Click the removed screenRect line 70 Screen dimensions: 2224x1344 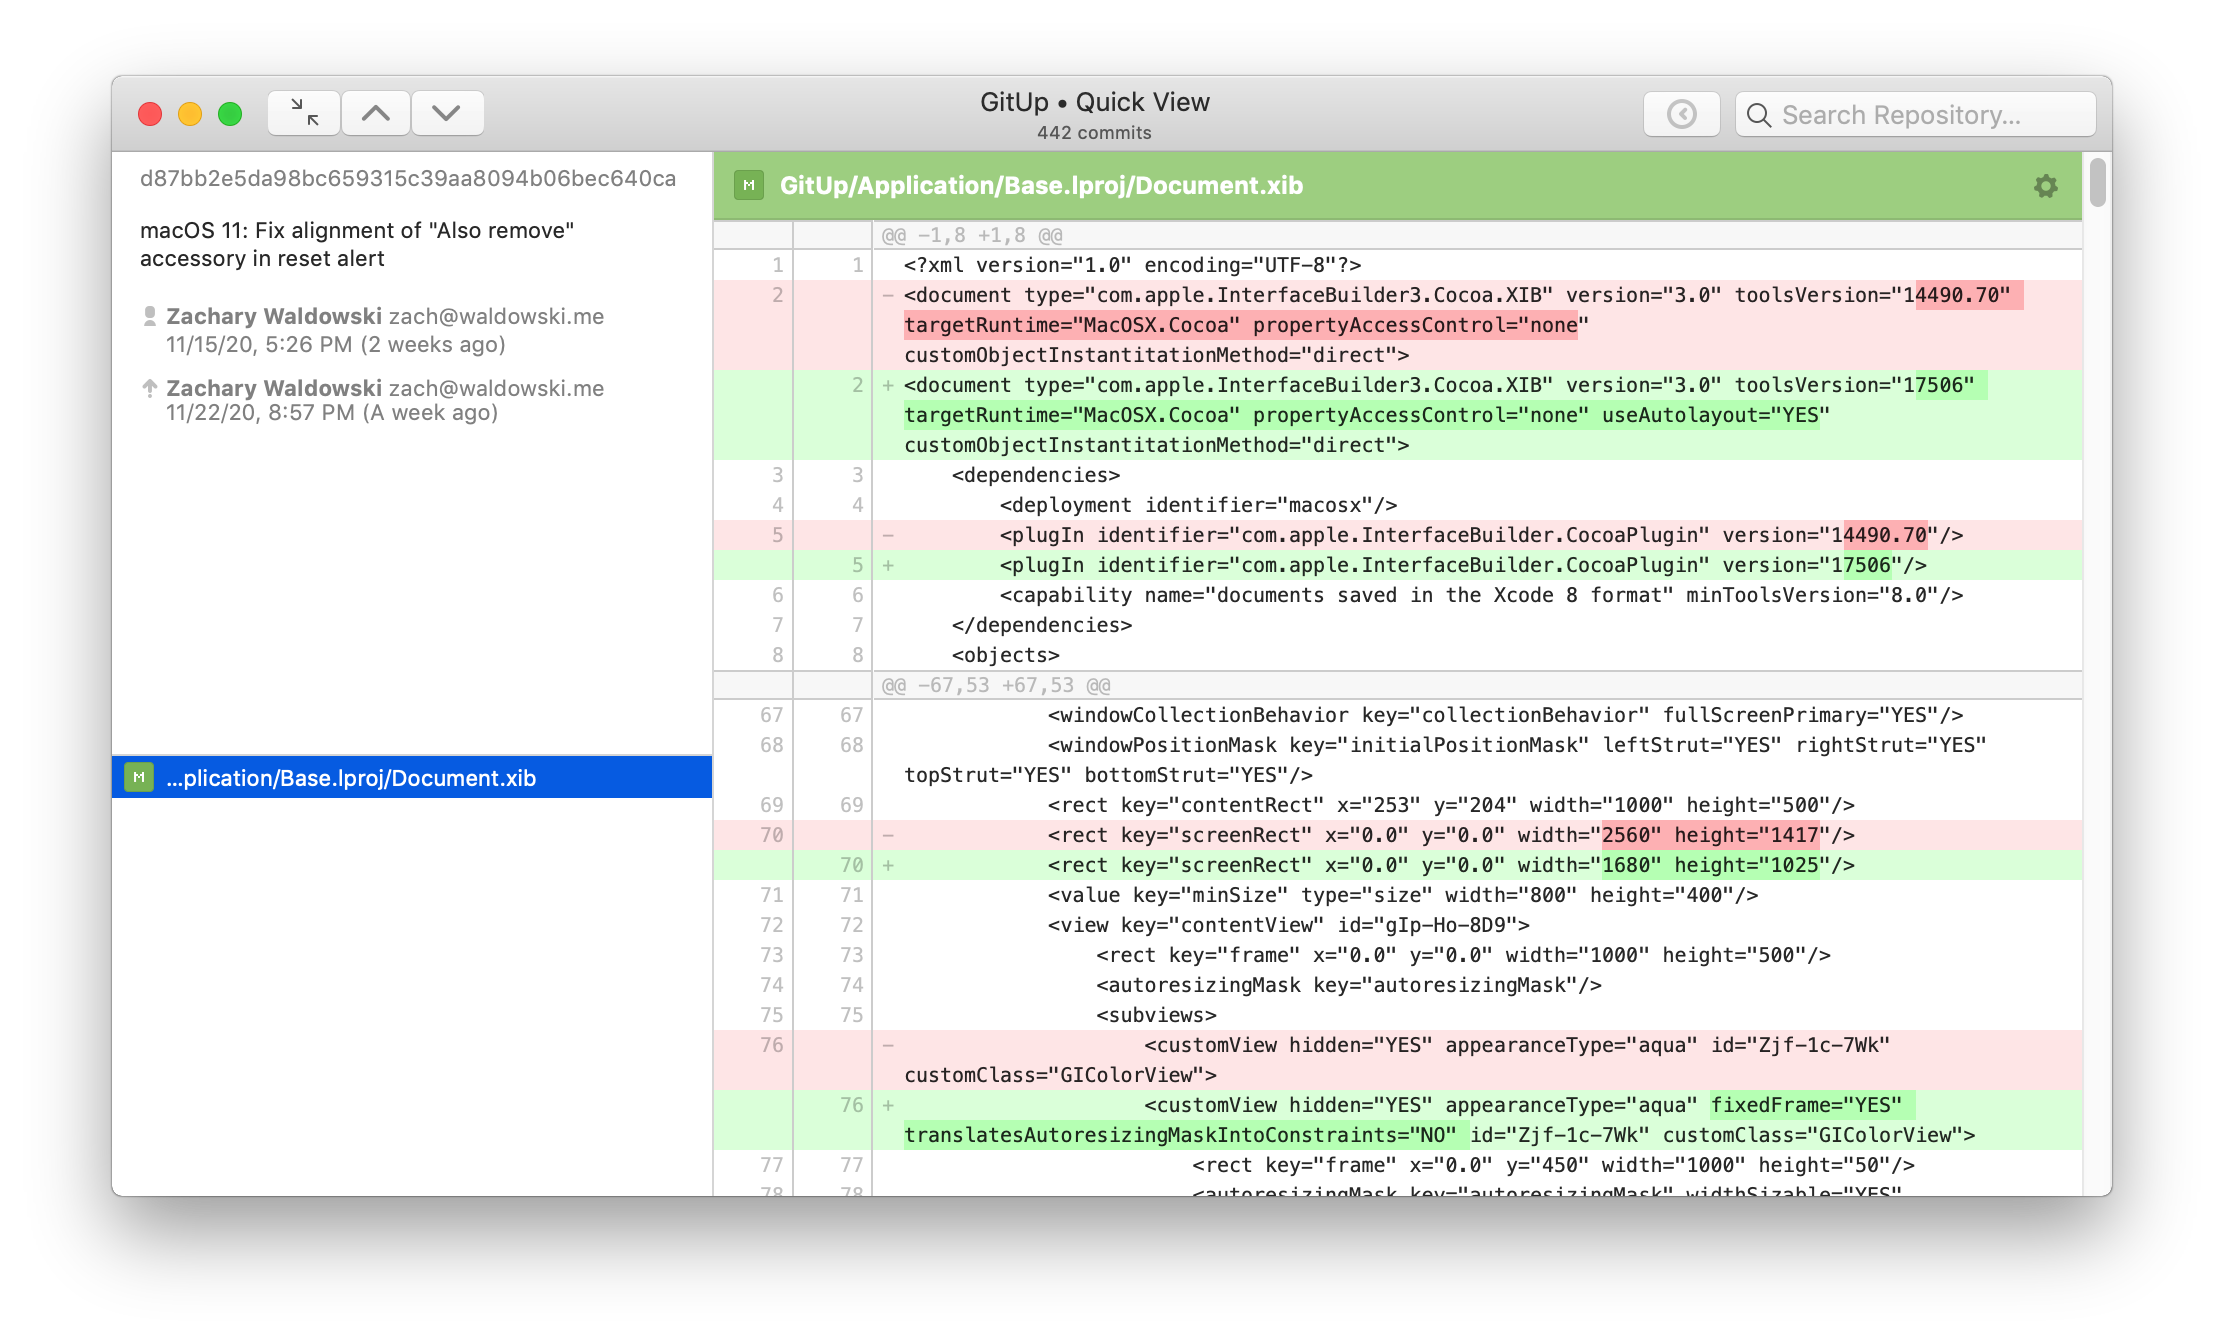[x=1450, y=835]
